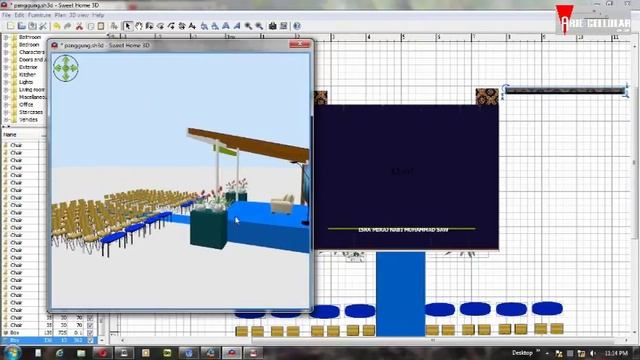This screenshot has width=640, height=360.
Task: Click the New home toolbar icon
Action: (x=11, y=26)
